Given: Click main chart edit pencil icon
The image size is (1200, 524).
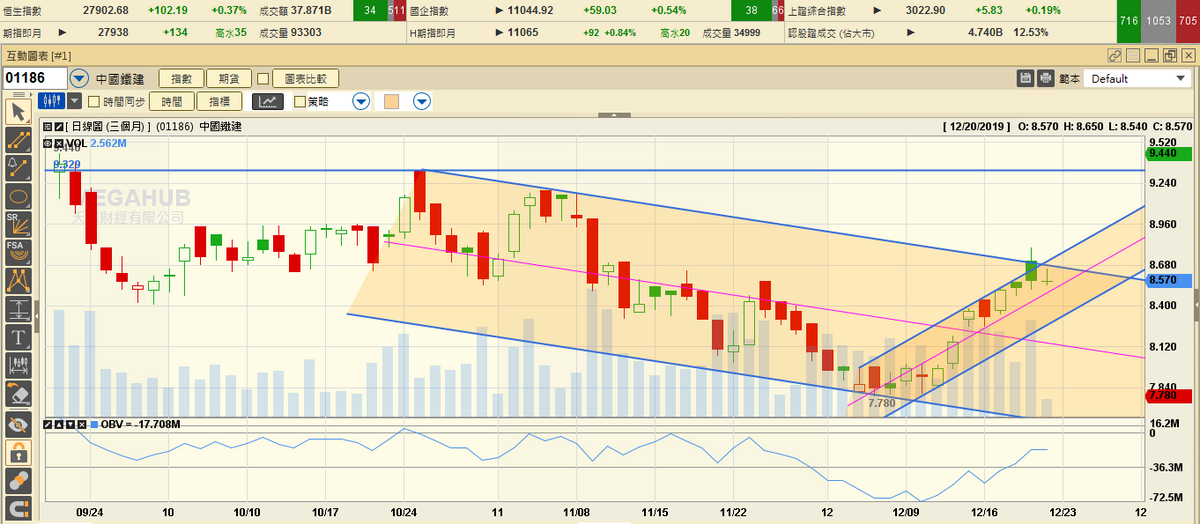Looking at the screenshot, I should tap(58, 127).
